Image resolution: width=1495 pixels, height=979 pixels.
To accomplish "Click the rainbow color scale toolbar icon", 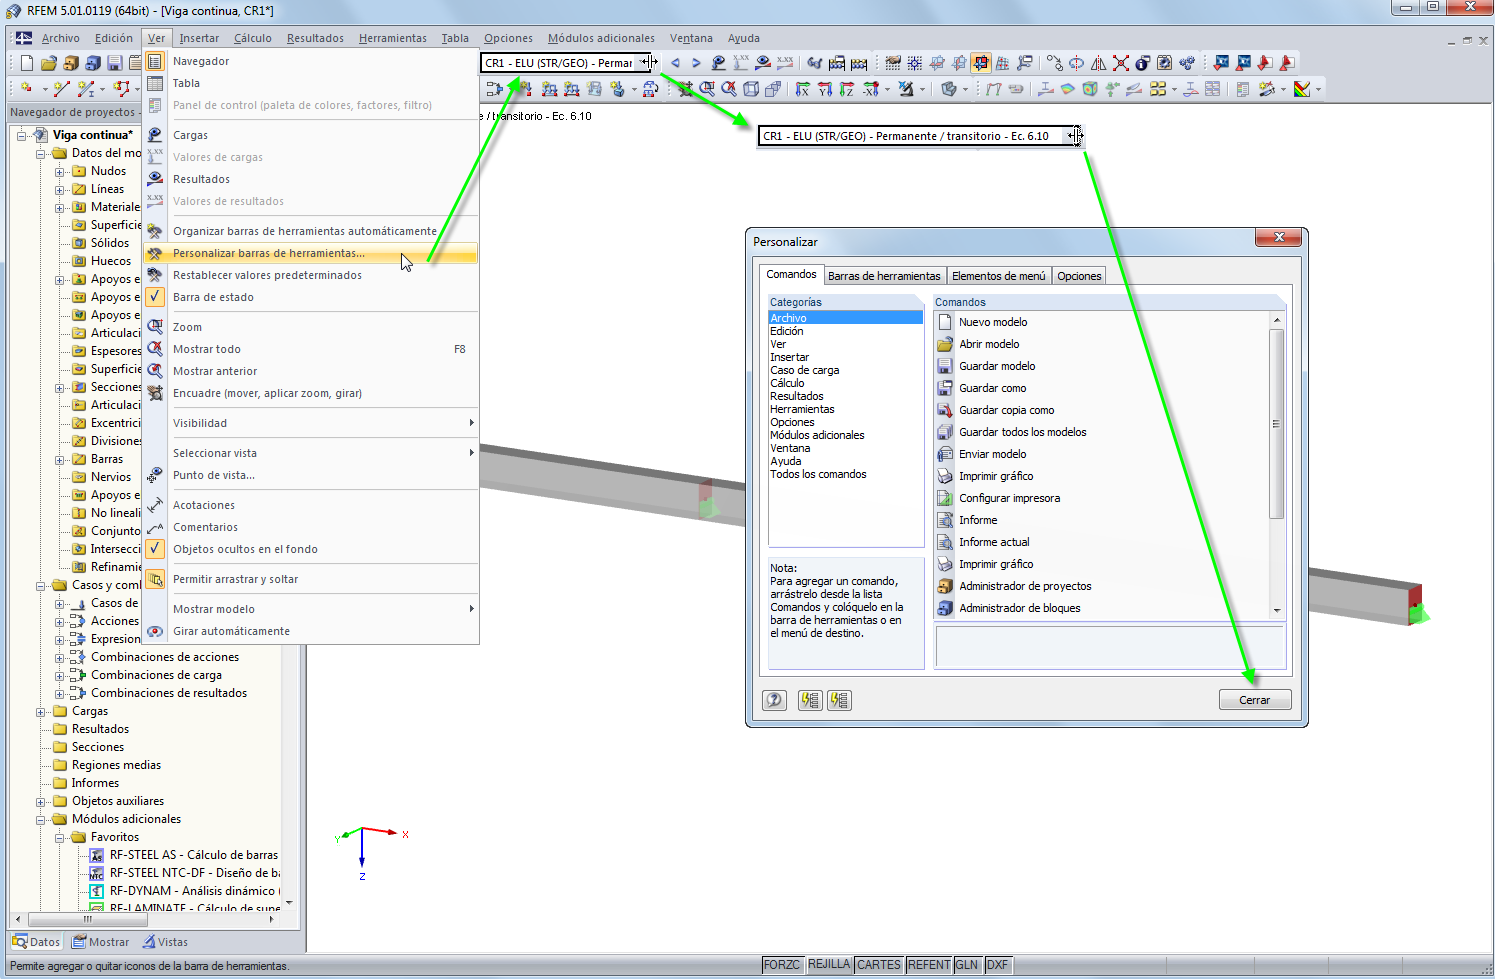I will click(1302, 89).
